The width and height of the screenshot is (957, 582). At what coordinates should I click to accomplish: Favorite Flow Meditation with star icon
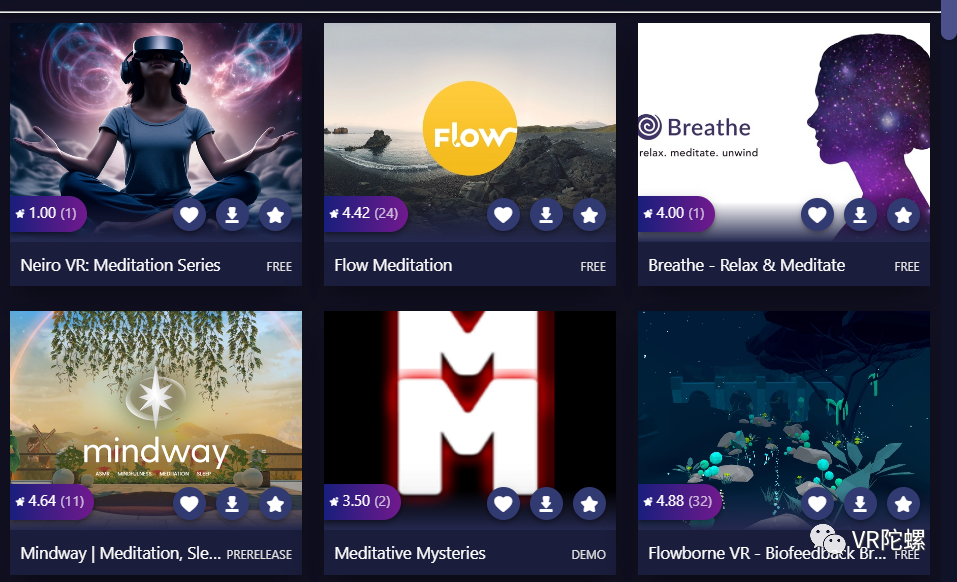click(589, 215)
